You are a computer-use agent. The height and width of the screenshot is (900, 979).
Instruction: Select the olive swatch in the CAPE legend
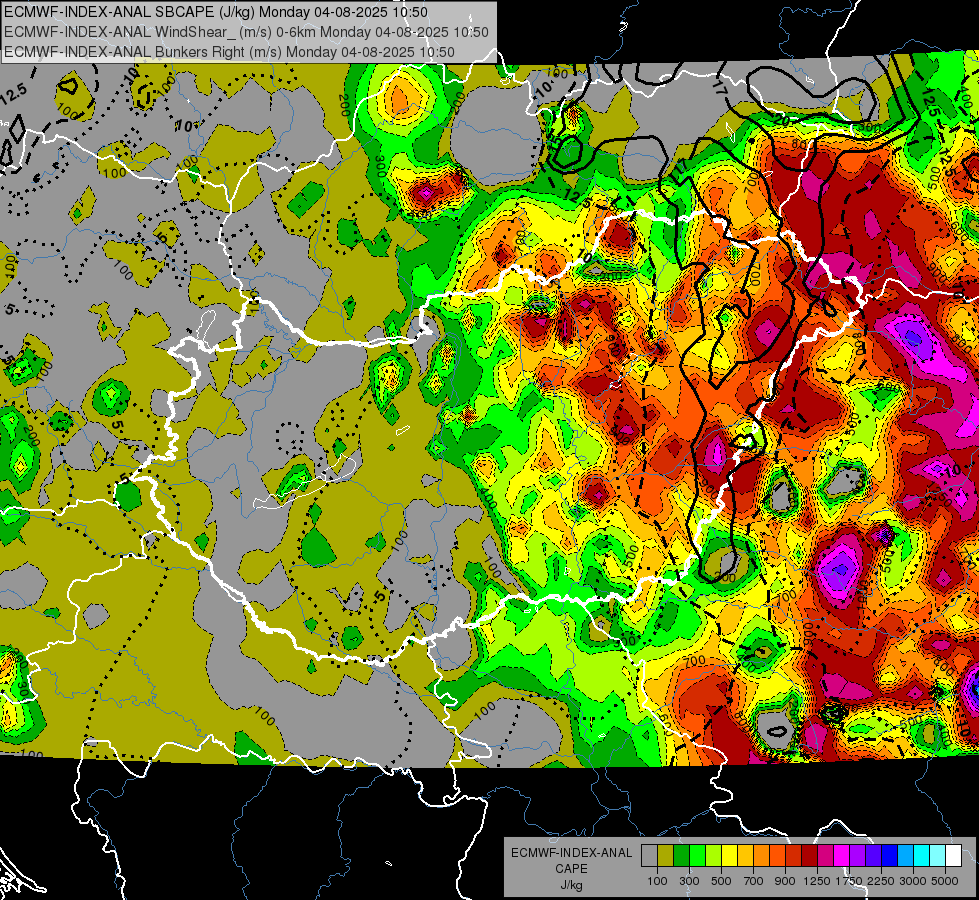(x=666, y=855)
